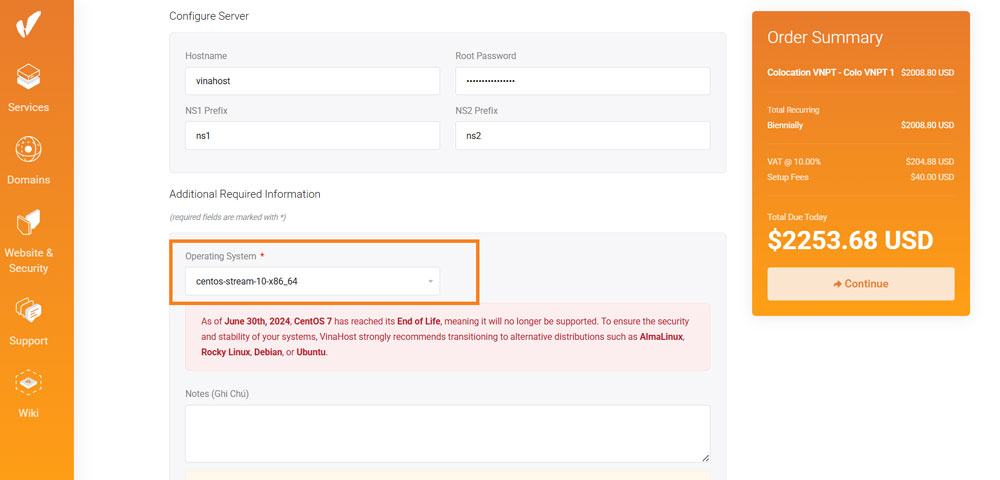Click the Website & Security menu label
Image resolution: width=1000 pixels, height=480 pixels.
tap(28, 260)
